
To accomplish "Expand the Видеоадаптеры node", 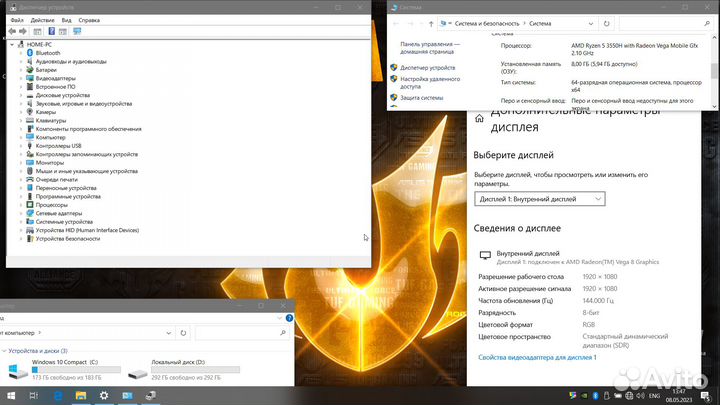I will click(x=21, y=78).
